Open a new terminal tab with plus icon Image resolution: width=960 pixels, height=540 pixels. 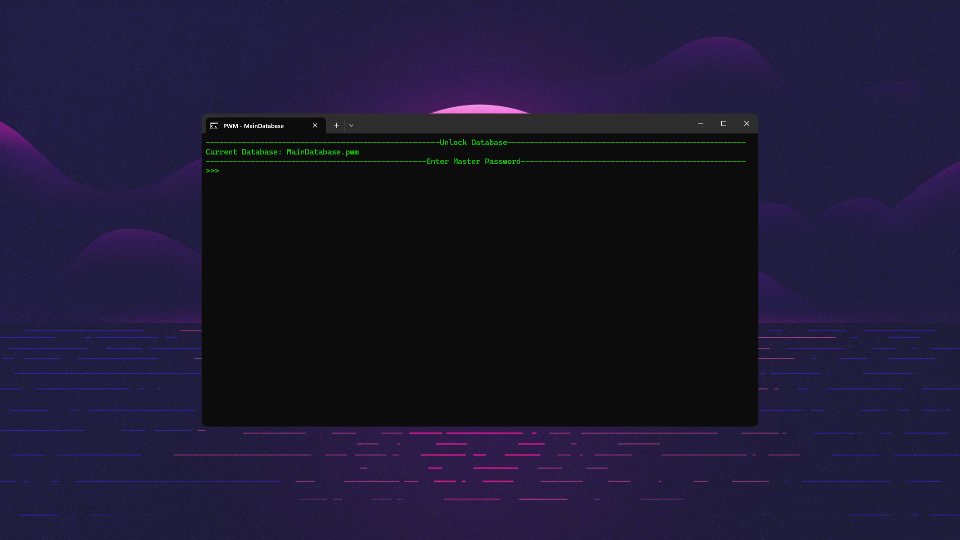pyautogui.click(x=336, y=125)
